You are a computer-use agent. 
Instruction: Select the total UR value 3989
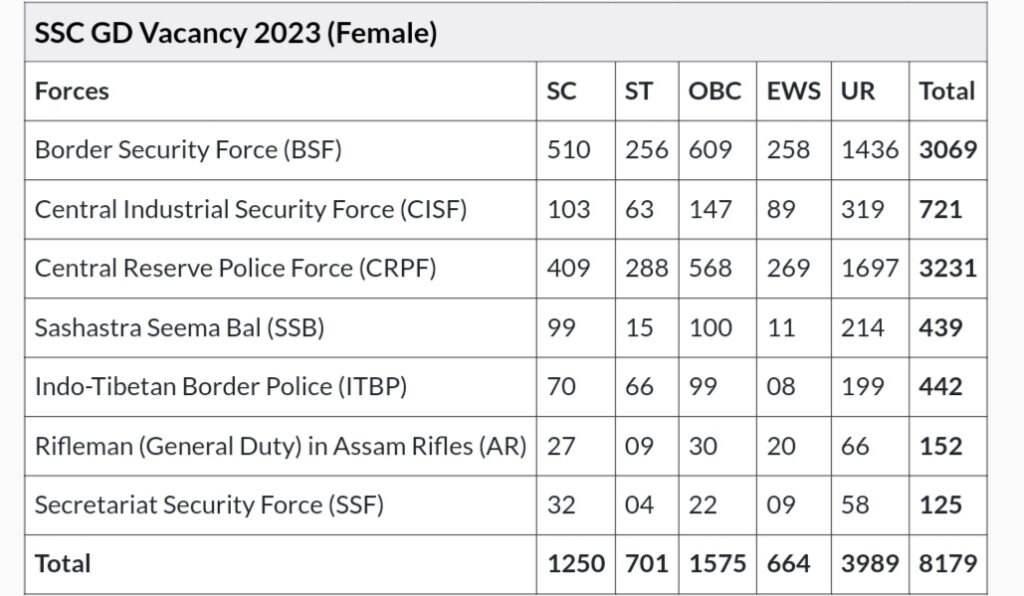coord(870,564)
